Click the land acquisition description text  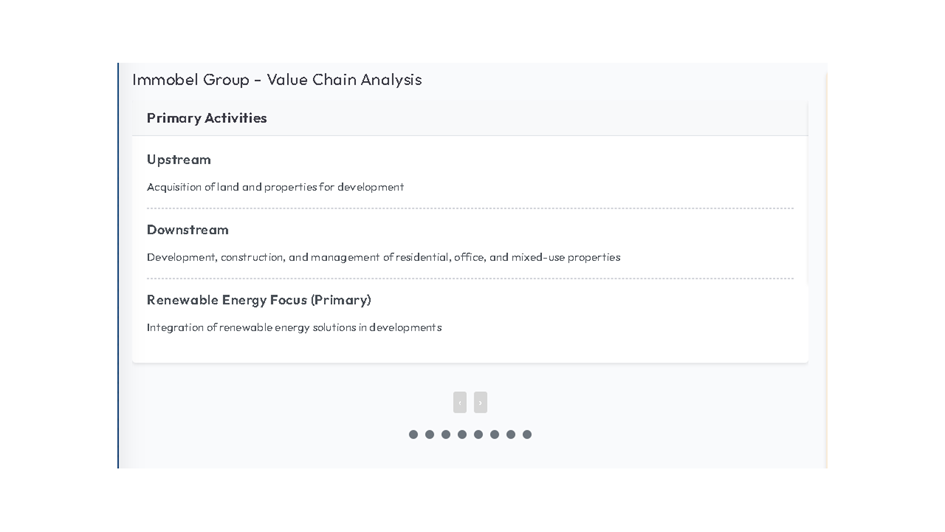tap(275, 187)
